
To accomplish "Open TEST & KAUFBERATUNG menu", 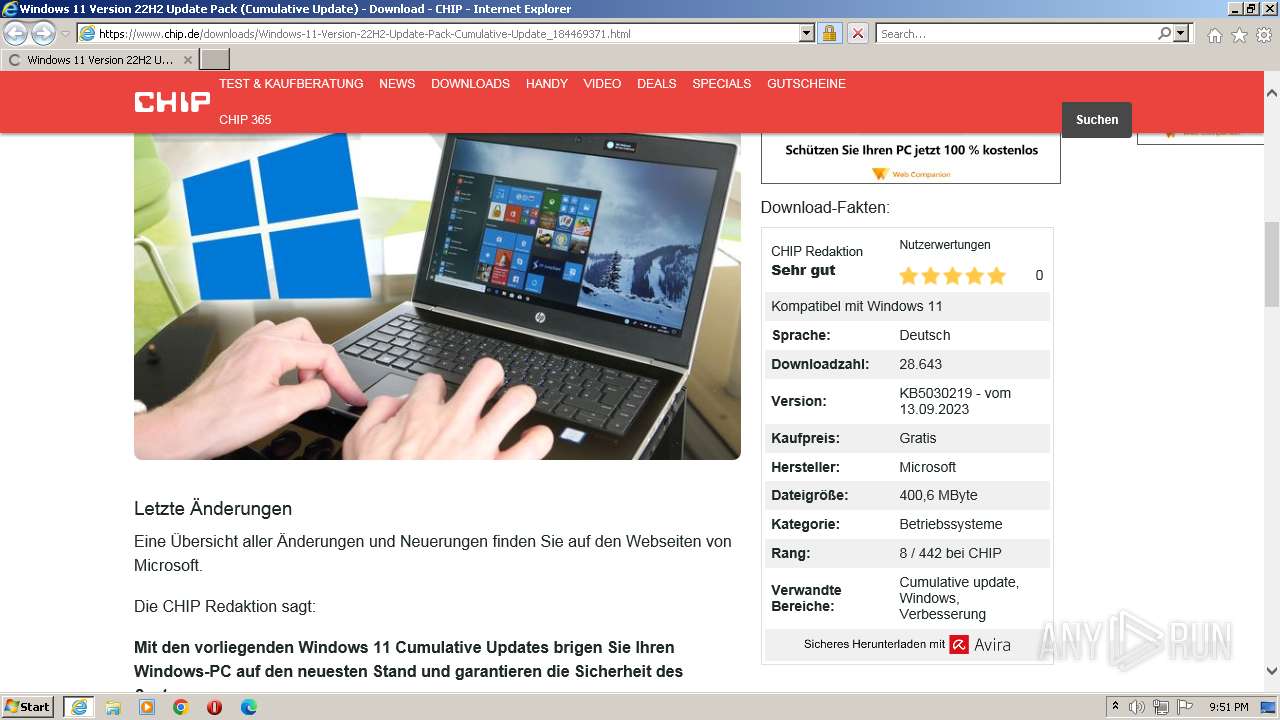I will (x=291, y=84).
